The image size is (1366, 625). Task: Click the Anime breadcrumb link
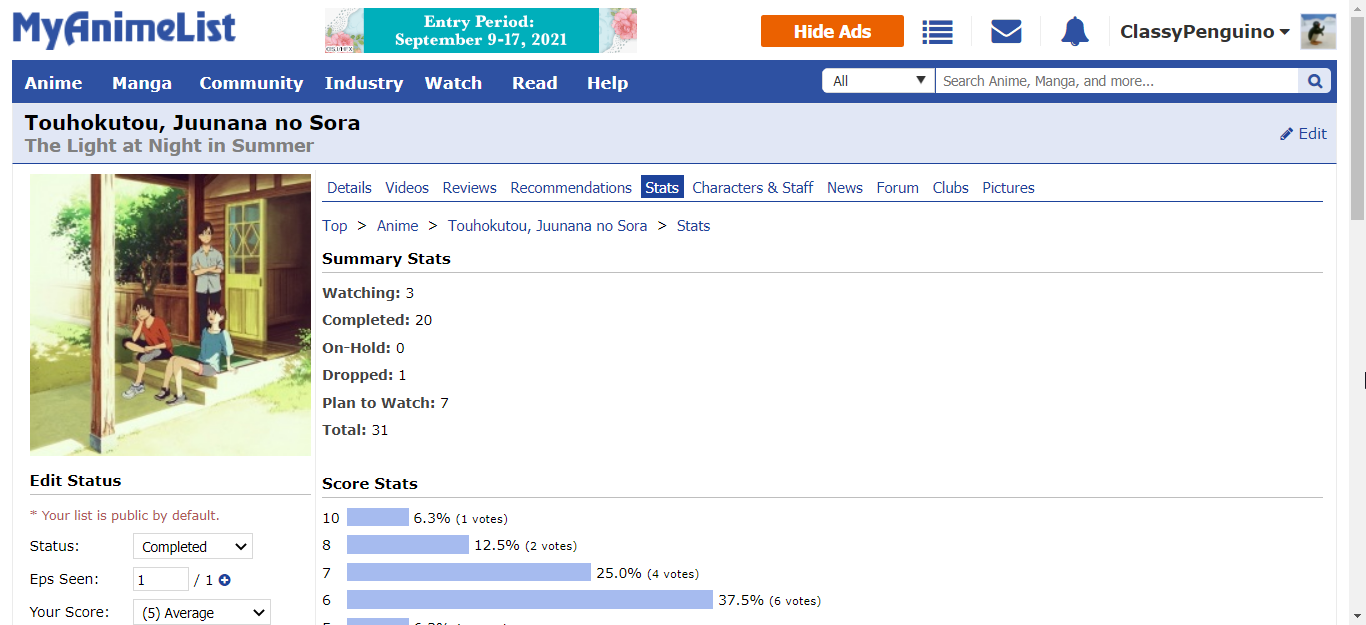(x=398, y=226)
